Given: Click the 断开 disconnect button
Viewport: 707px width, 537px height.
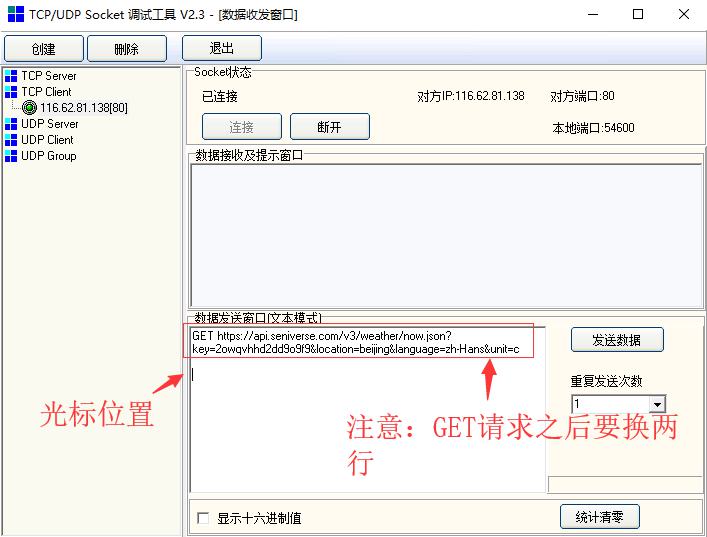Looking at the screenshot, I should [x=330, y=127].
